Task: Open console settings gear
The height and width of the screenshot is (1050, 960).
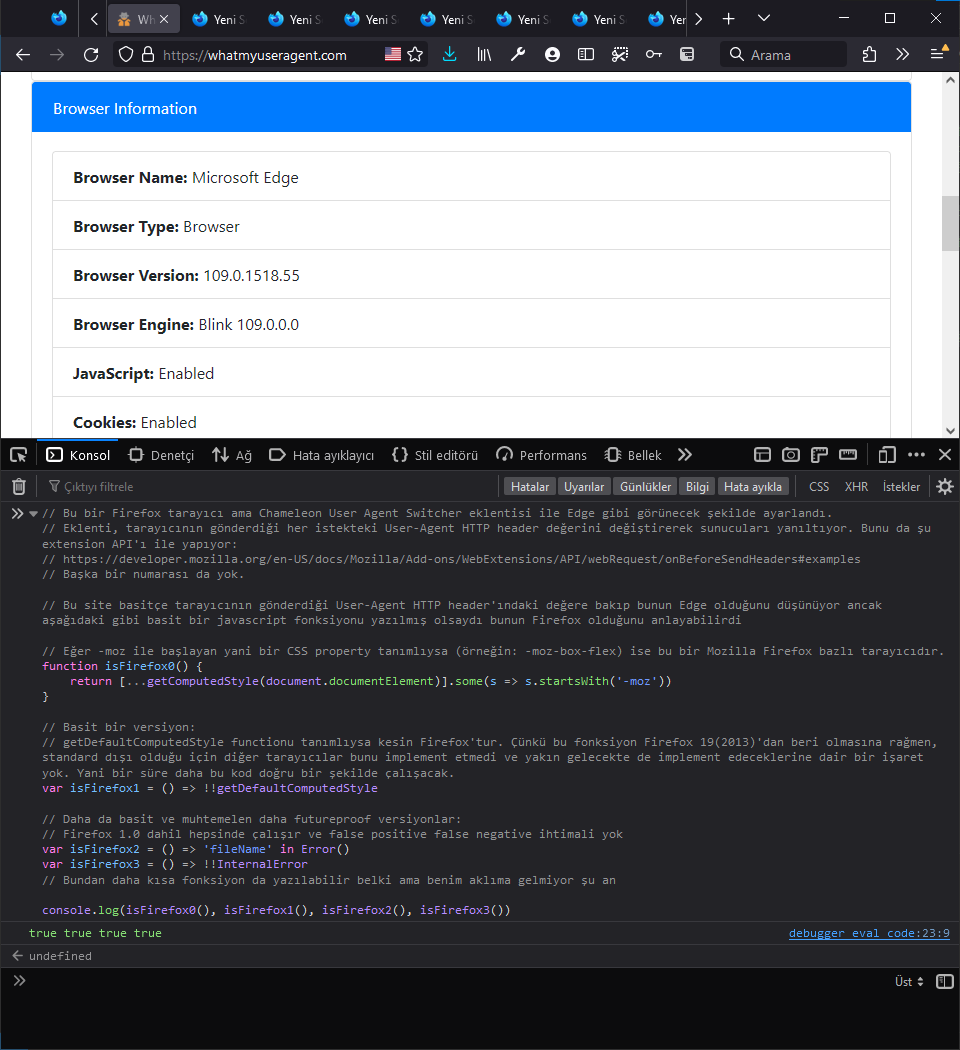Action: (945, 487)
